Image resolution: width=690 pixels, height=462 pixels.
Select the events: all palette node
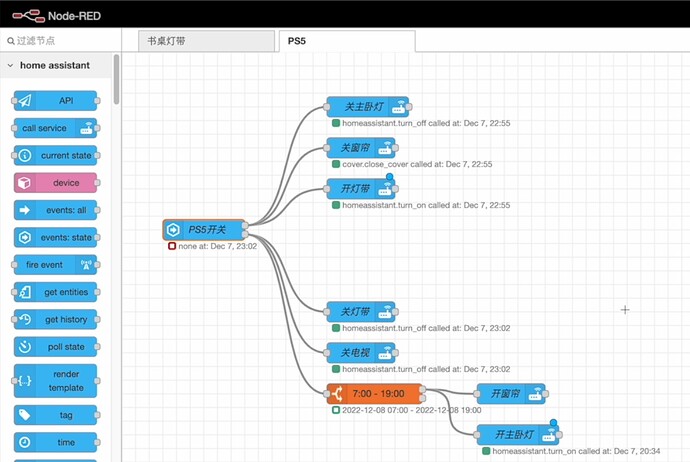[55, 210]
